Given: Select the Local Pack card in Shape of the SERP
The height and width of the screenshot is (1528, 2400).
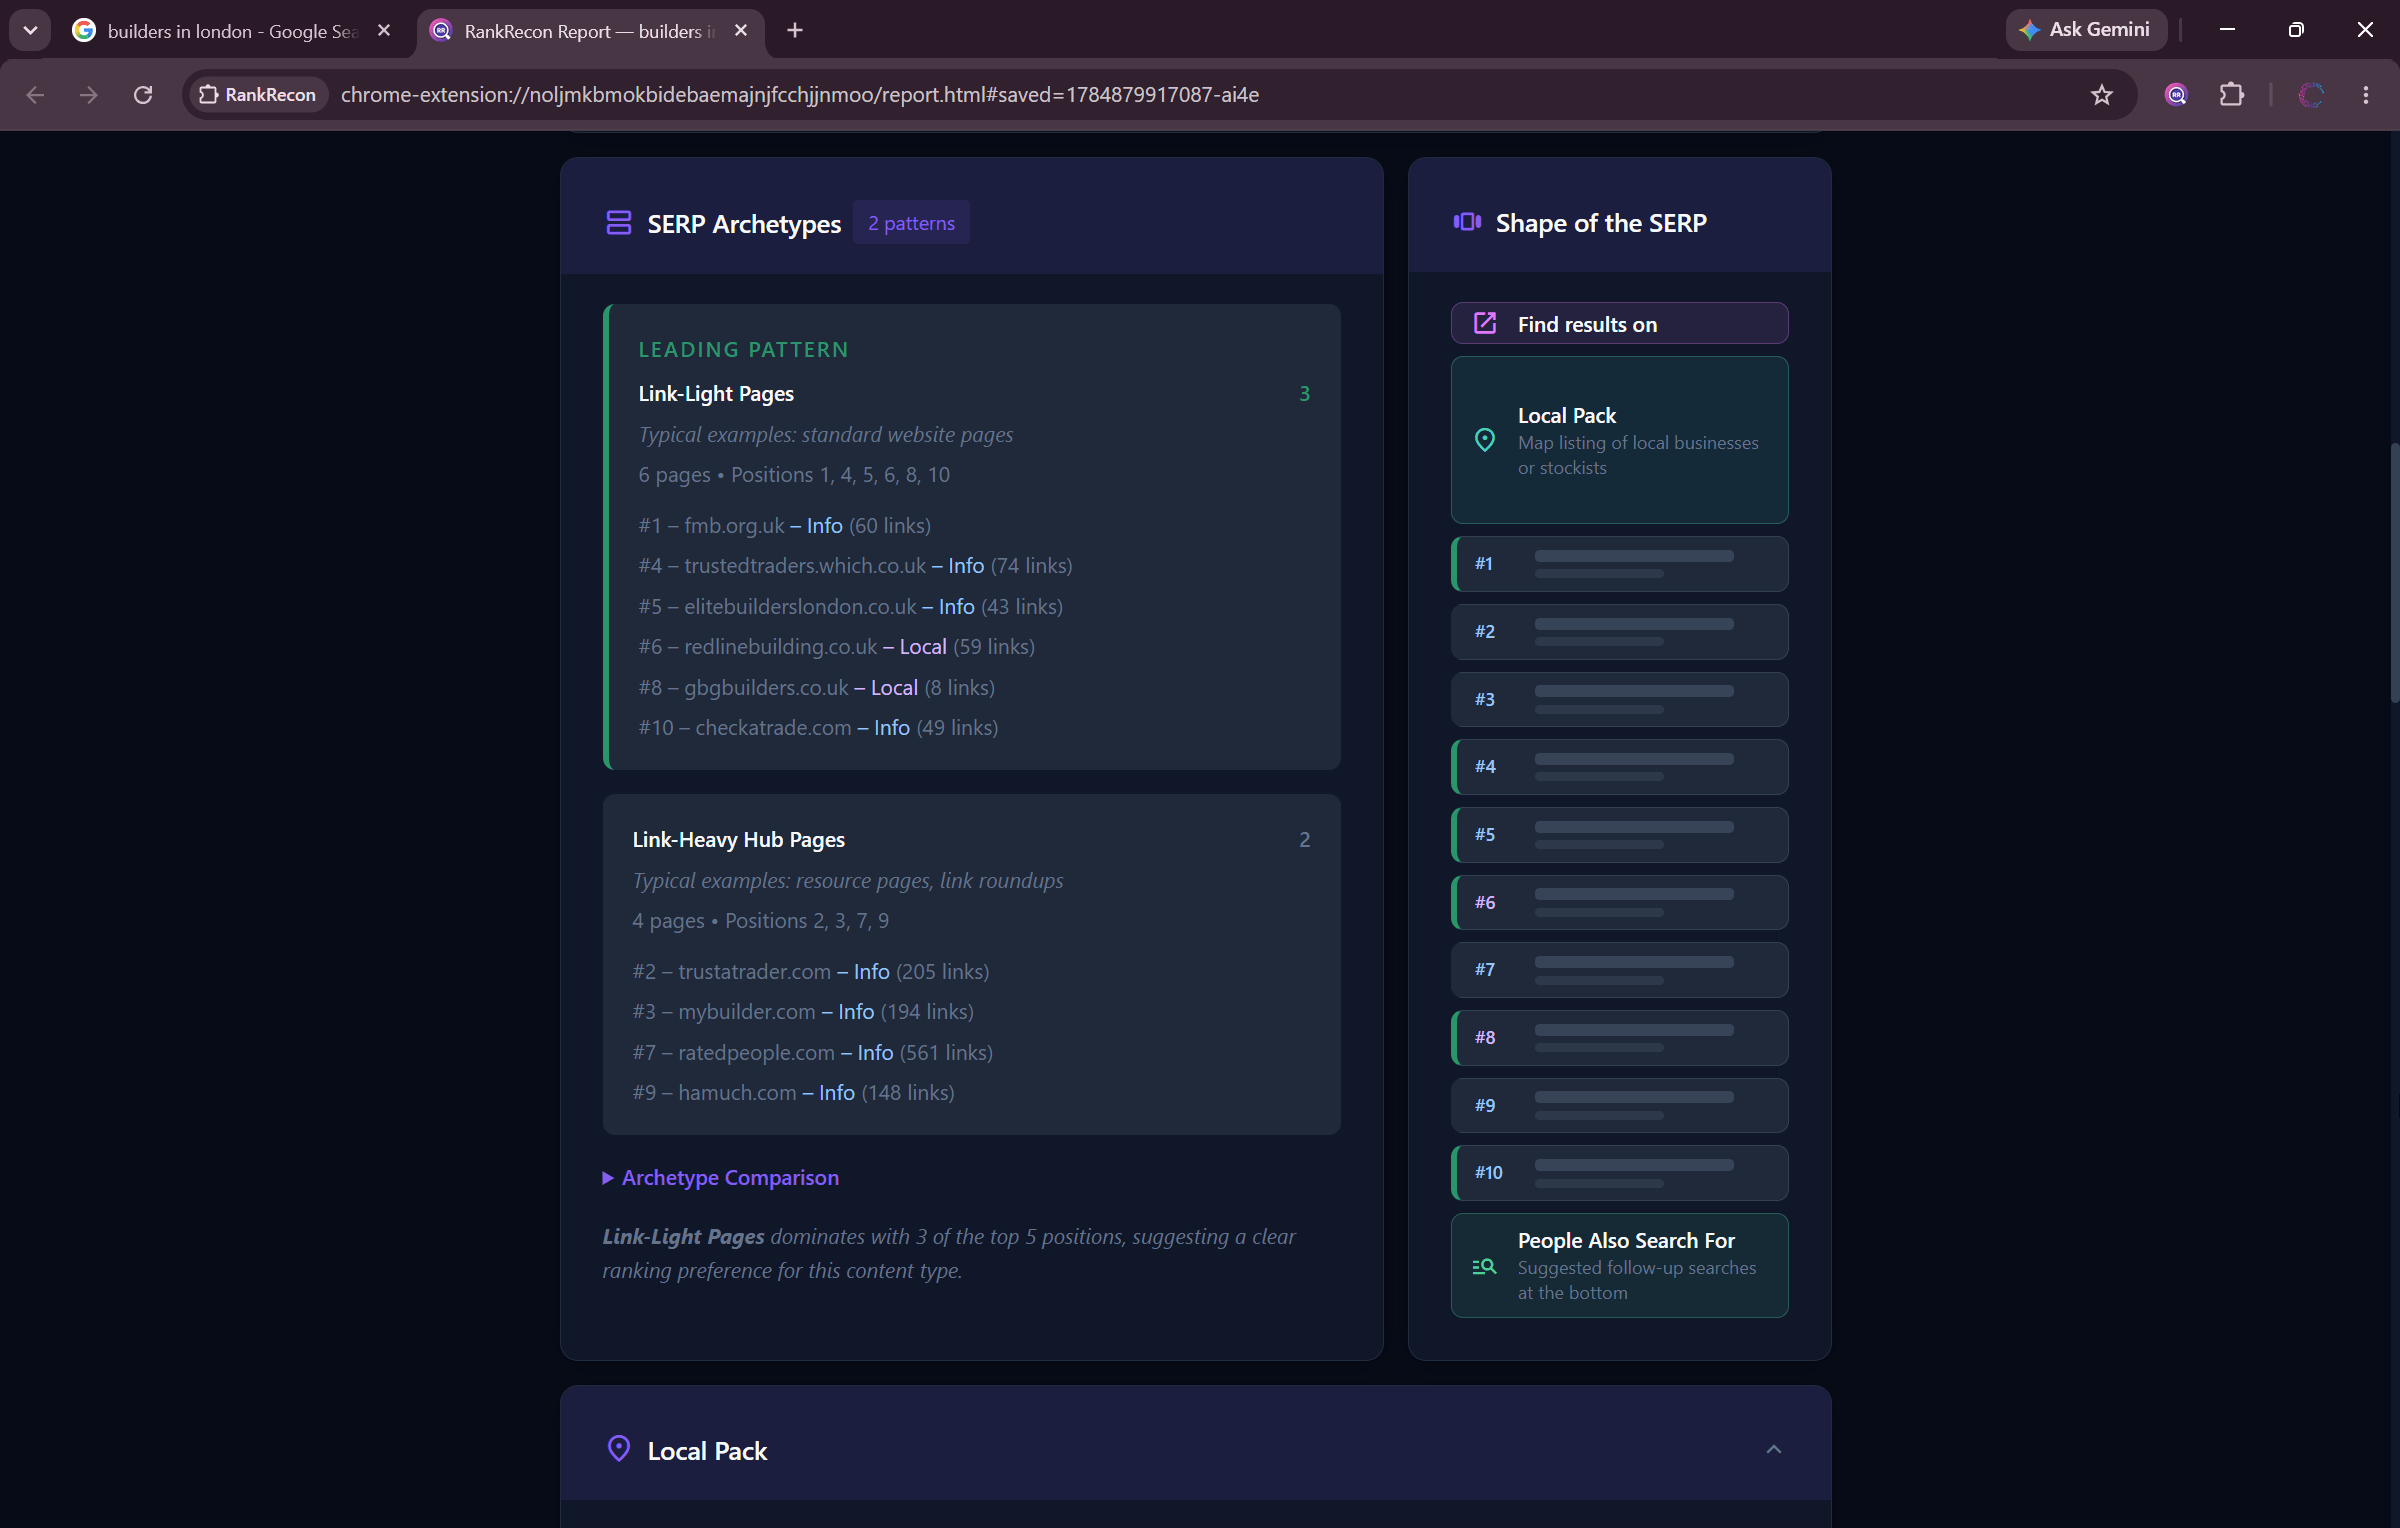Looking at the screenshot, I should click(x=1619, y=440).
